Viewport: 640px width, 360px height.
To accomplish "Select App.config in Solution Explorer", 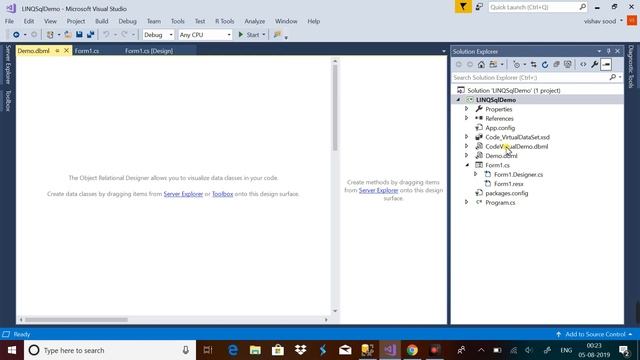I will coord(500,128).
